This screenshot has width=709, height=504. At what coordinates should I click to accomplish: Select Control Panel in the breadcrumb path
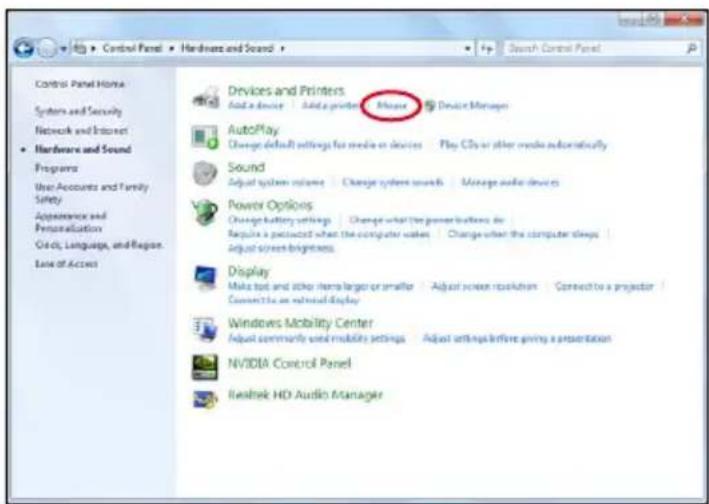coord(132,48)
